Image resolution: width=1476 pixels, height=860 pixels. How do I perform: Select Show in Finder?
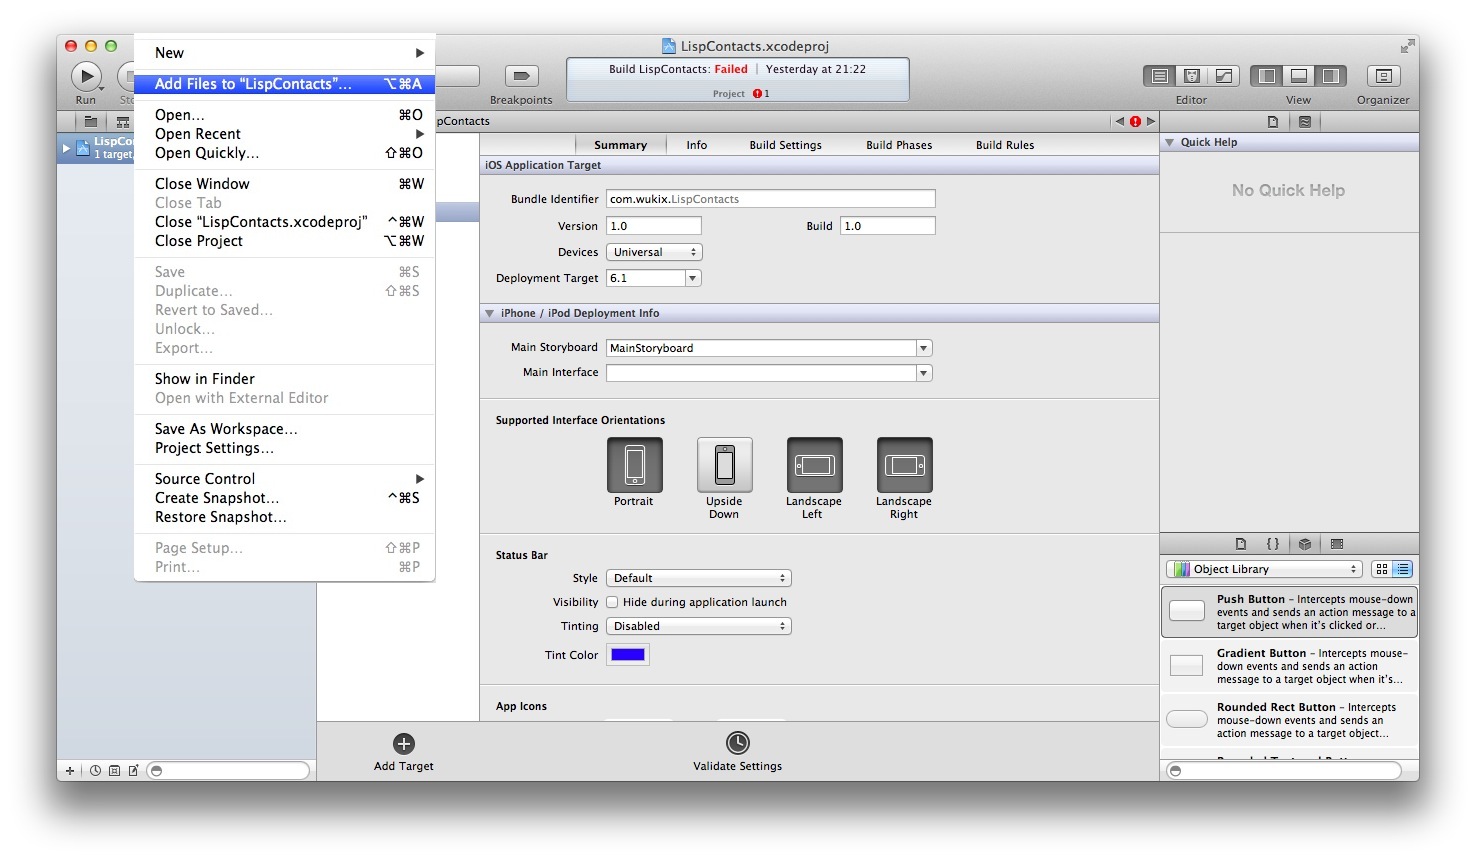[285, 379]
